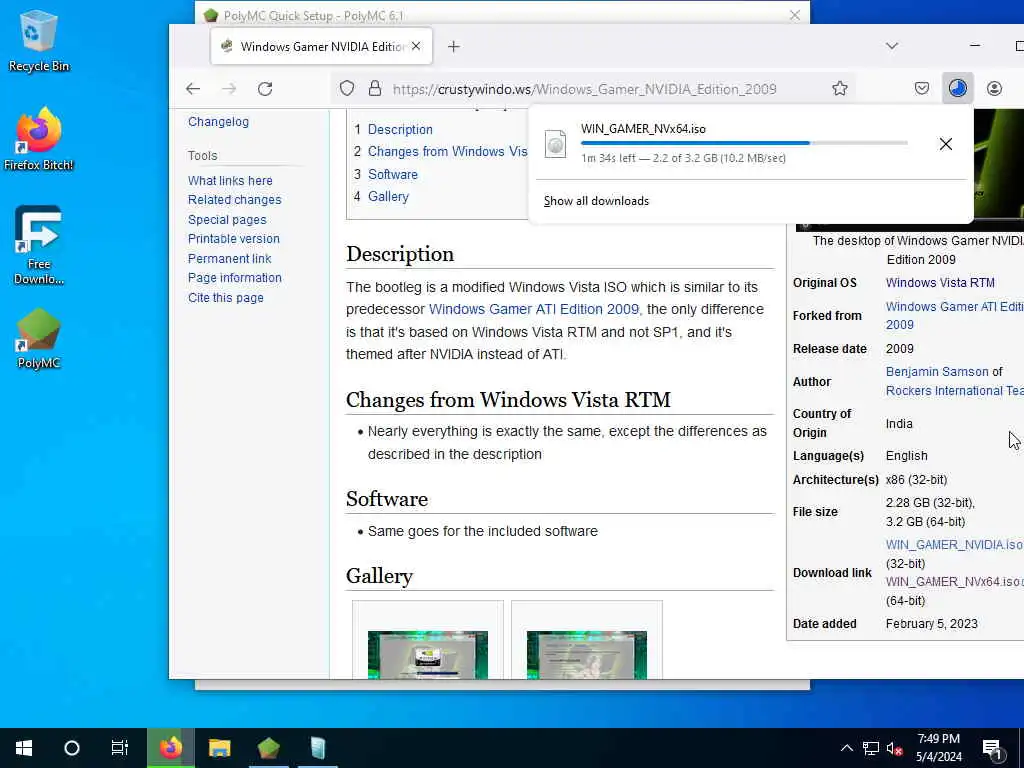
Task: Switch to Firefox in the taskbar
Action: click(171, 748)
